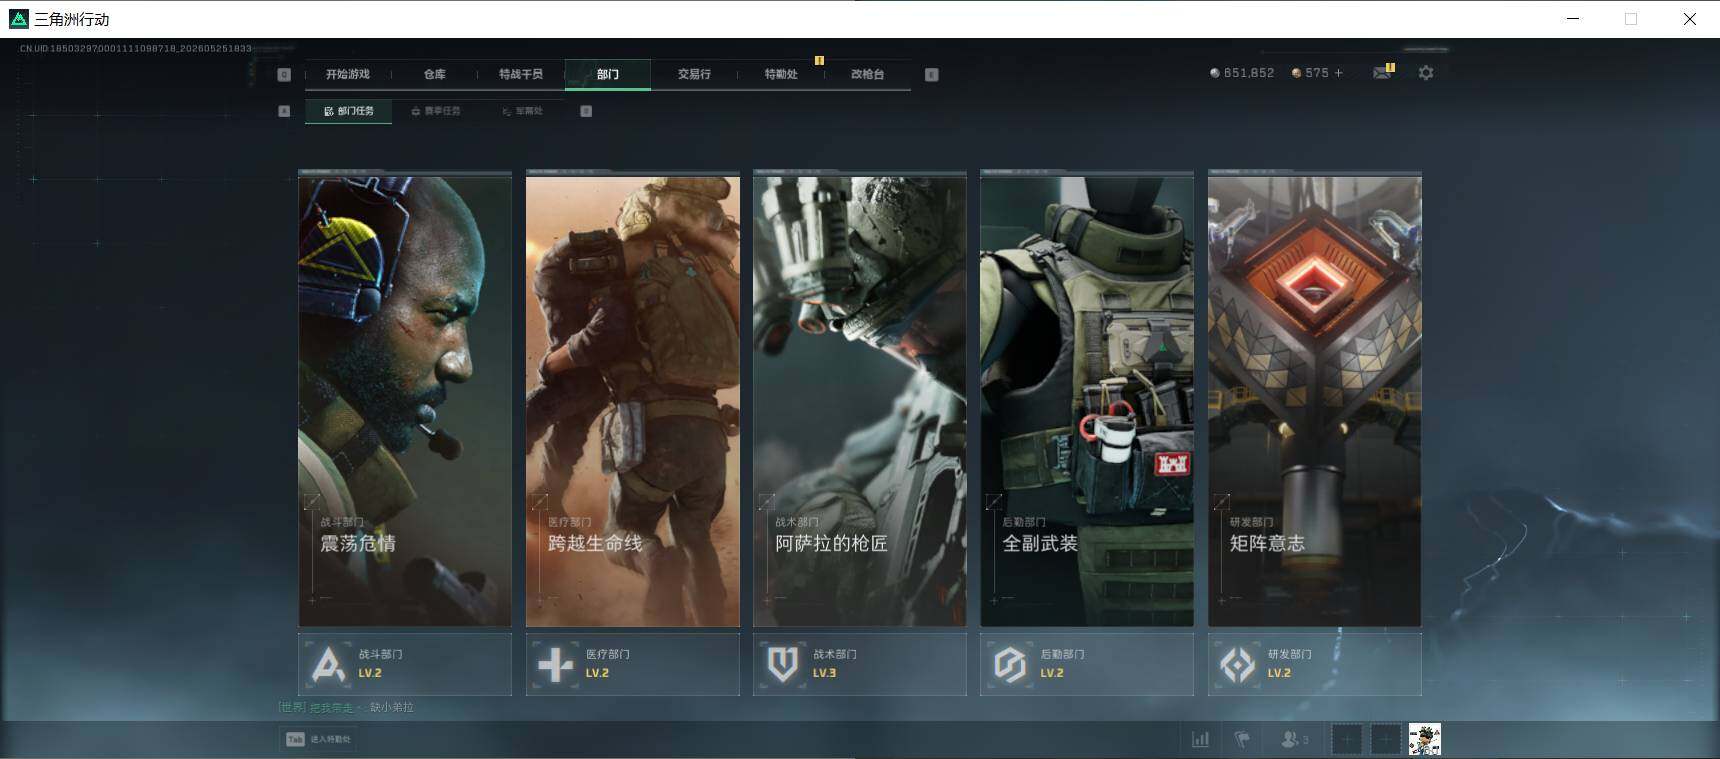Screen dimensions: 1720x759
Task: Click the tactics department shield icon
Action: 783,664
